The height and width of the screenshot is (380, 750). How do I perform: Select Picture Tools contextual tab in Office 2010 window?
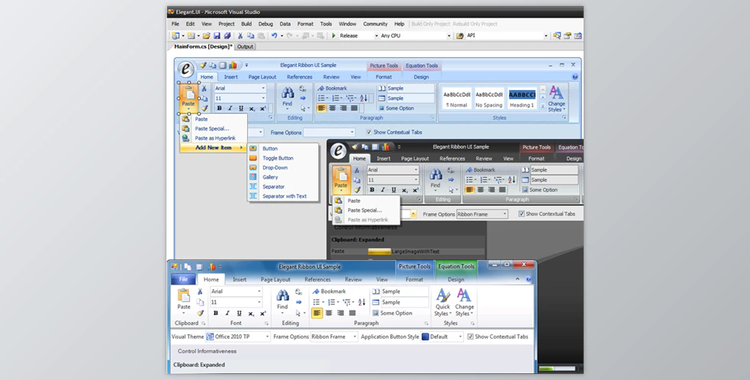point(414,267)
